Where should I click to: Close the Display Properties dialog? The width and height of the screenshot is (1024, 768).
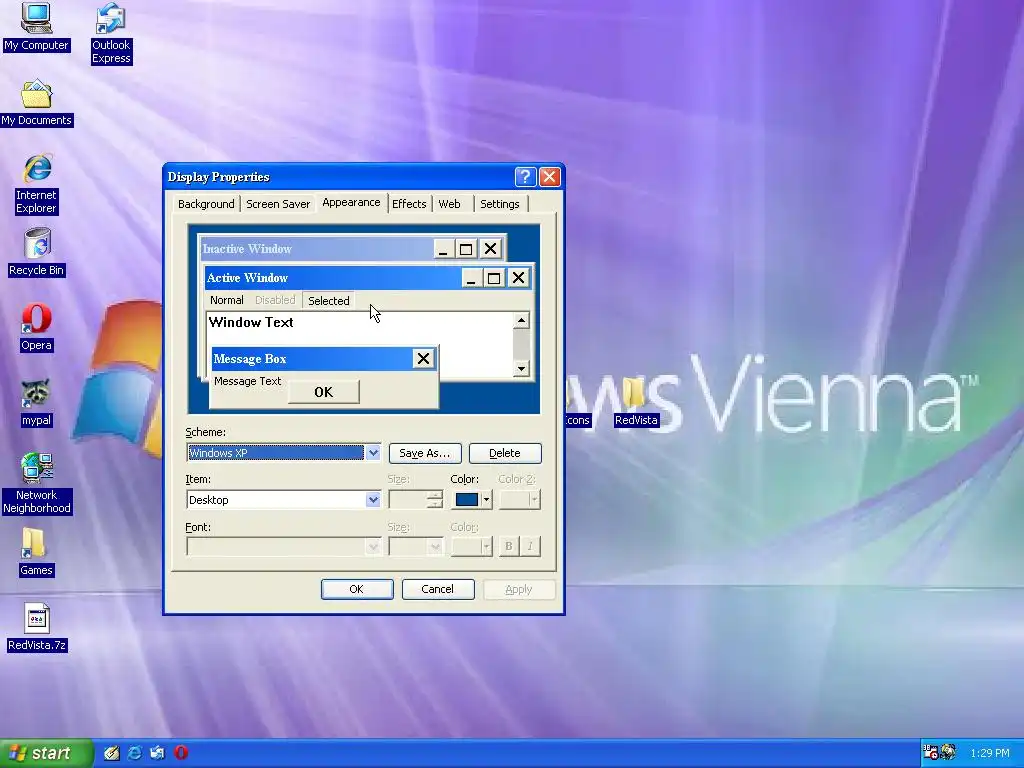[x=550, y=177]
